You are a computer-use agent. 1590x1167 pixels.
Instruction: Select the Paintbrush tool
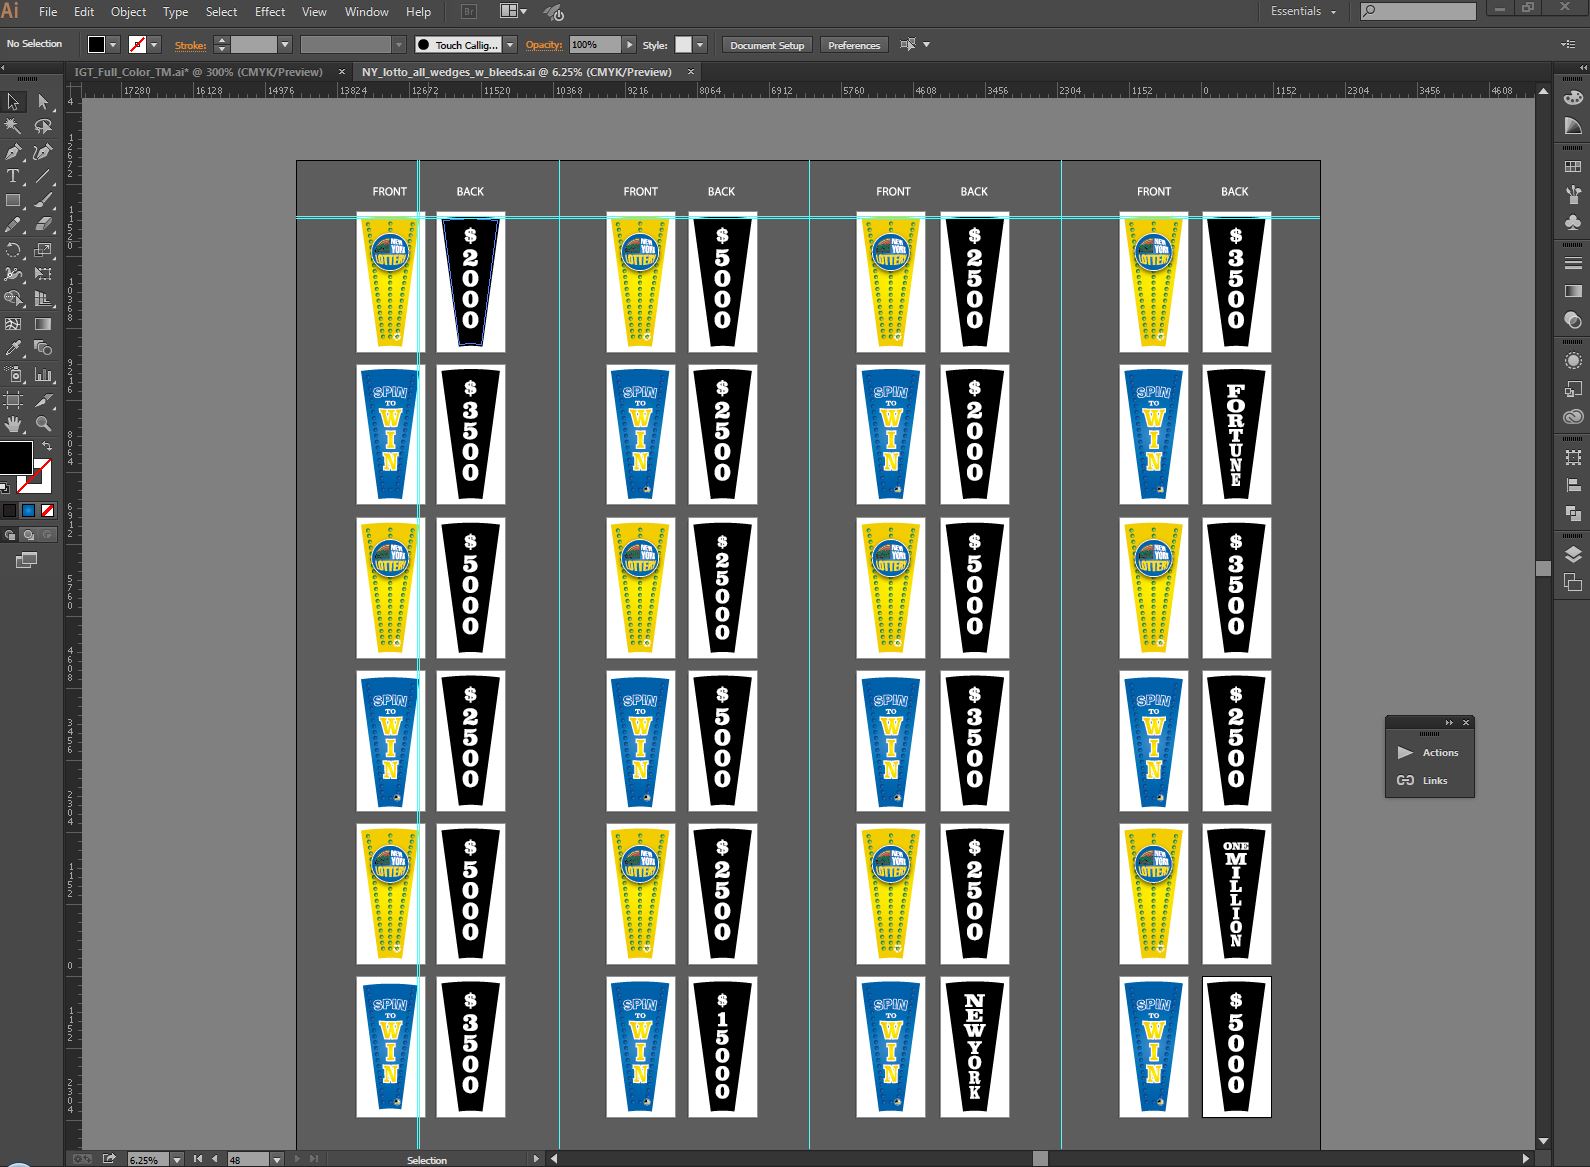coord(43,201)
